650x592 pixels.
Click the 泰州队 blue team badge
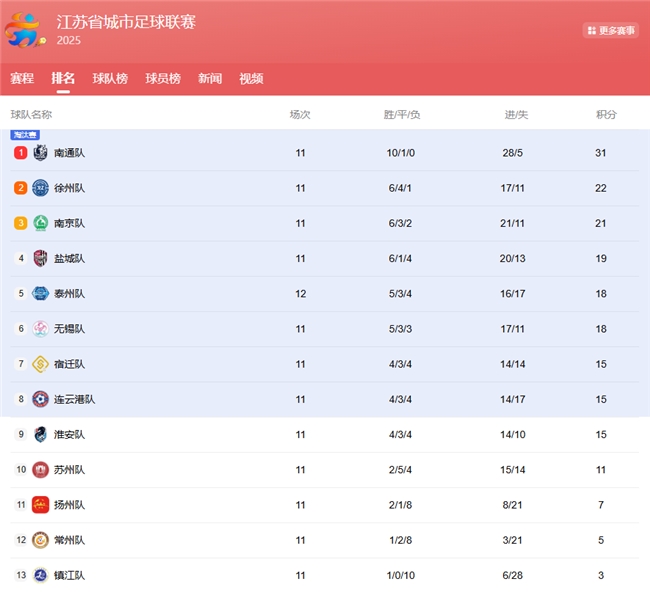pyautogui.click(x=40, y=294)
